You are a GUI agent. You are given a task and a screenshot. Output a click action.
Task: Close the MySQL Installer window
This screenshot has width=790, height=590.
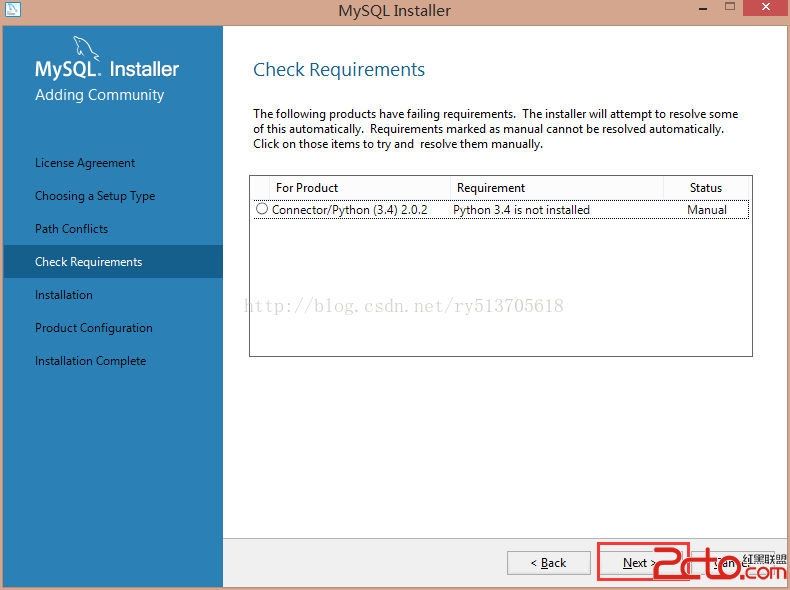click(x=766, y=8)
